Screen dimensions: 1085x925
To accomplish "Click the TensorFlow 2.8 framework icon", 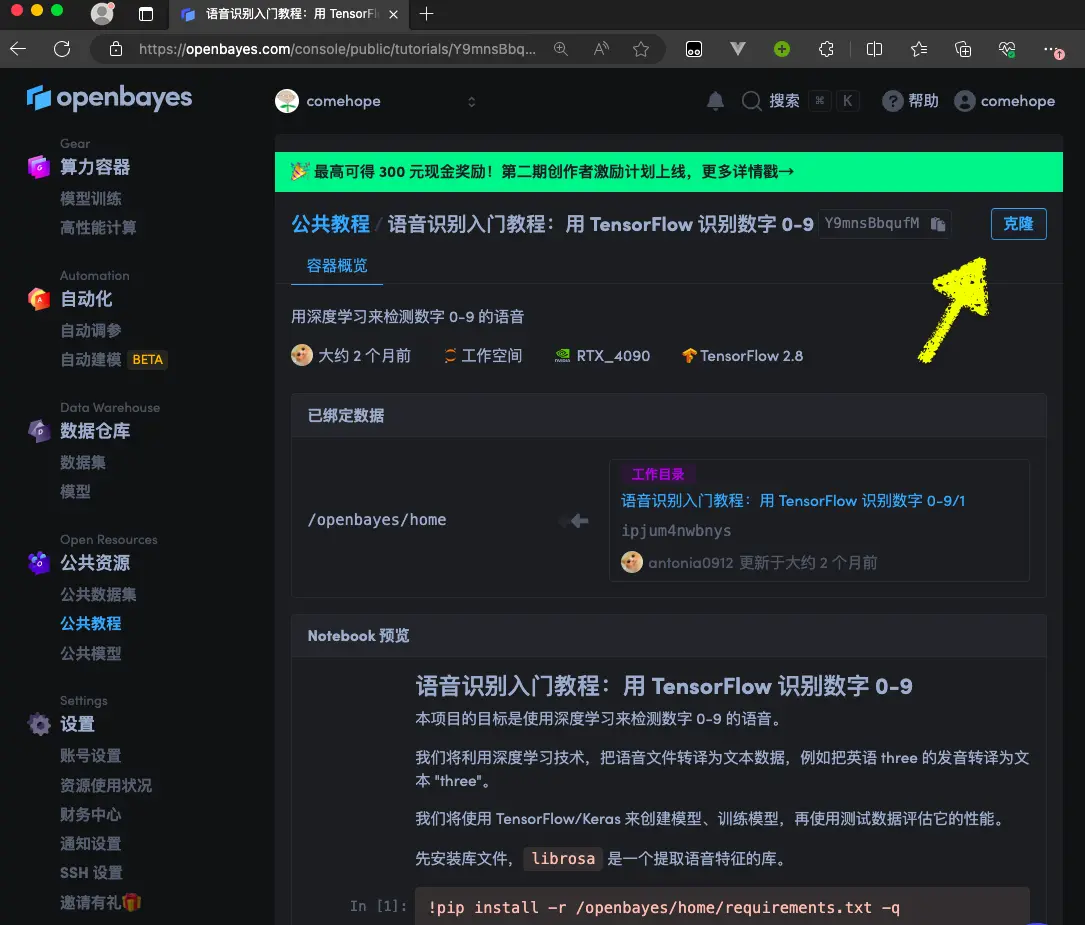I will pos(688,355).
